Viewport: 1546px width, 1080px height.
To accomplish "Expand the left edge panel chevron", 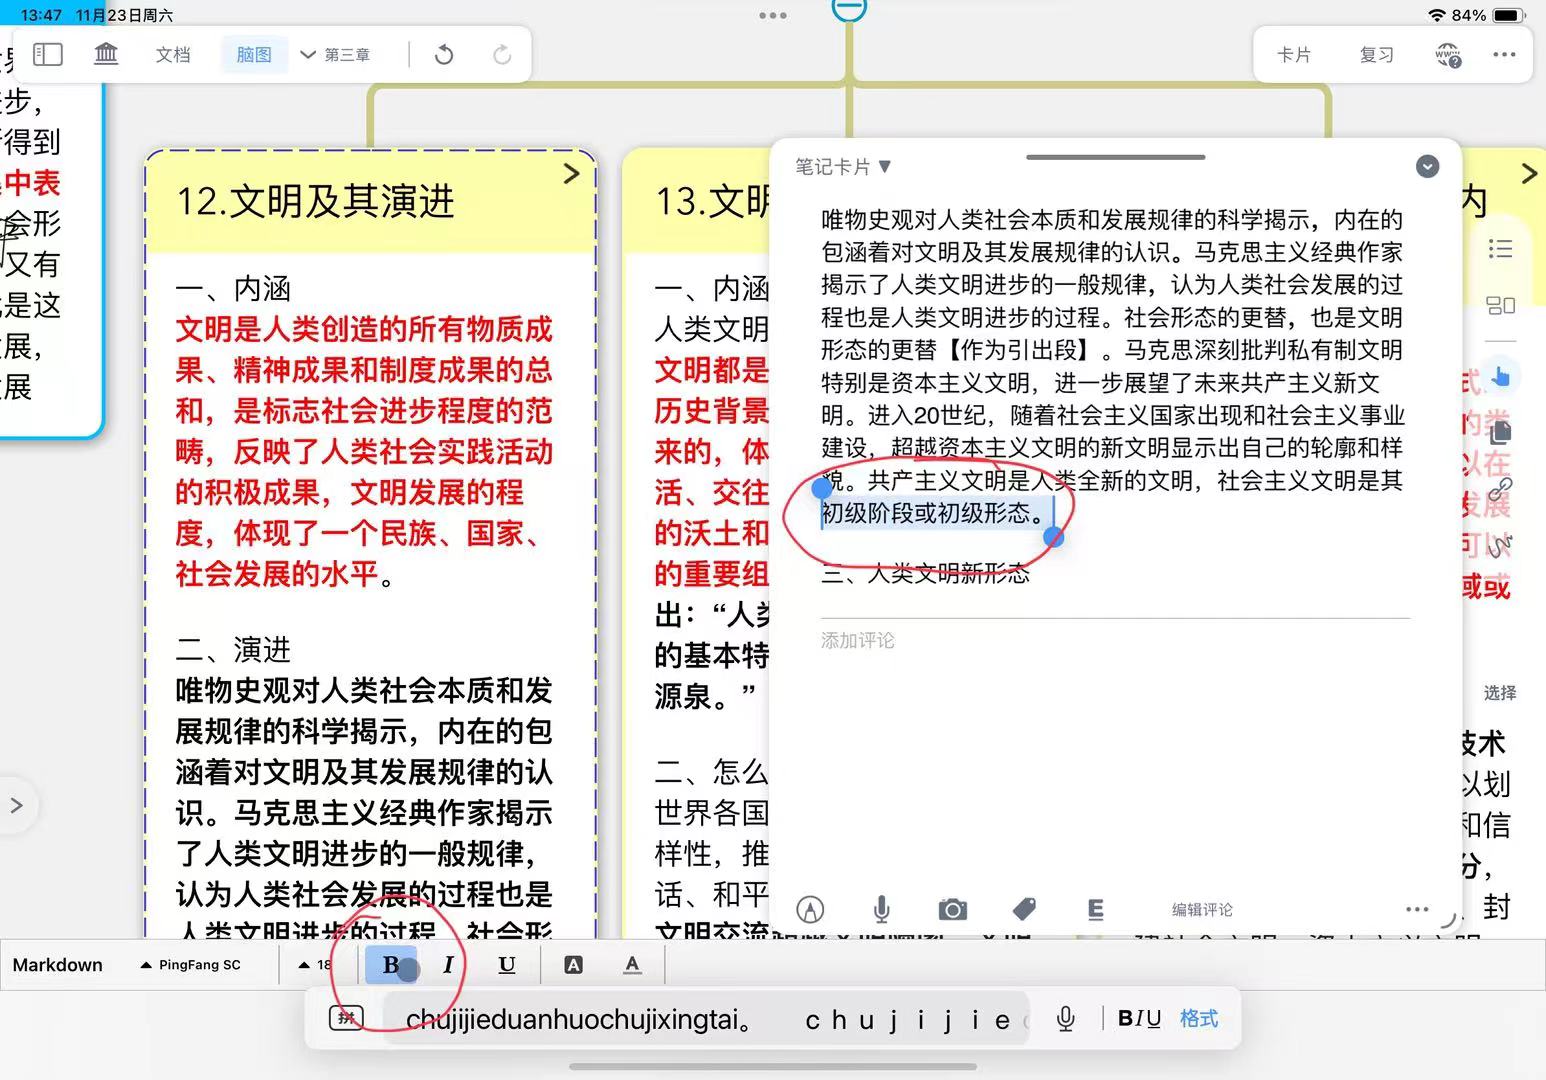I will (17, 805).
